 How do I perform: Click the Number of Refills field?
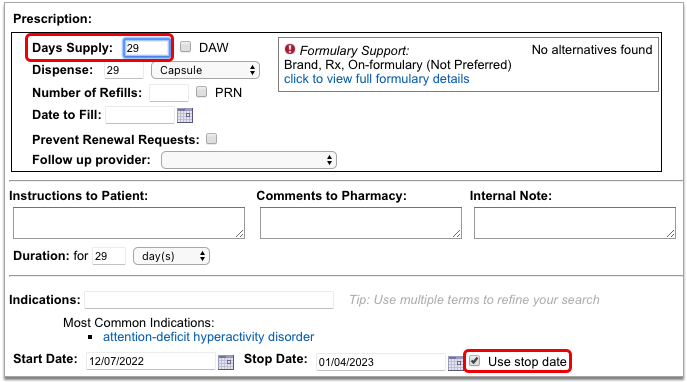(x=169, y=93)
